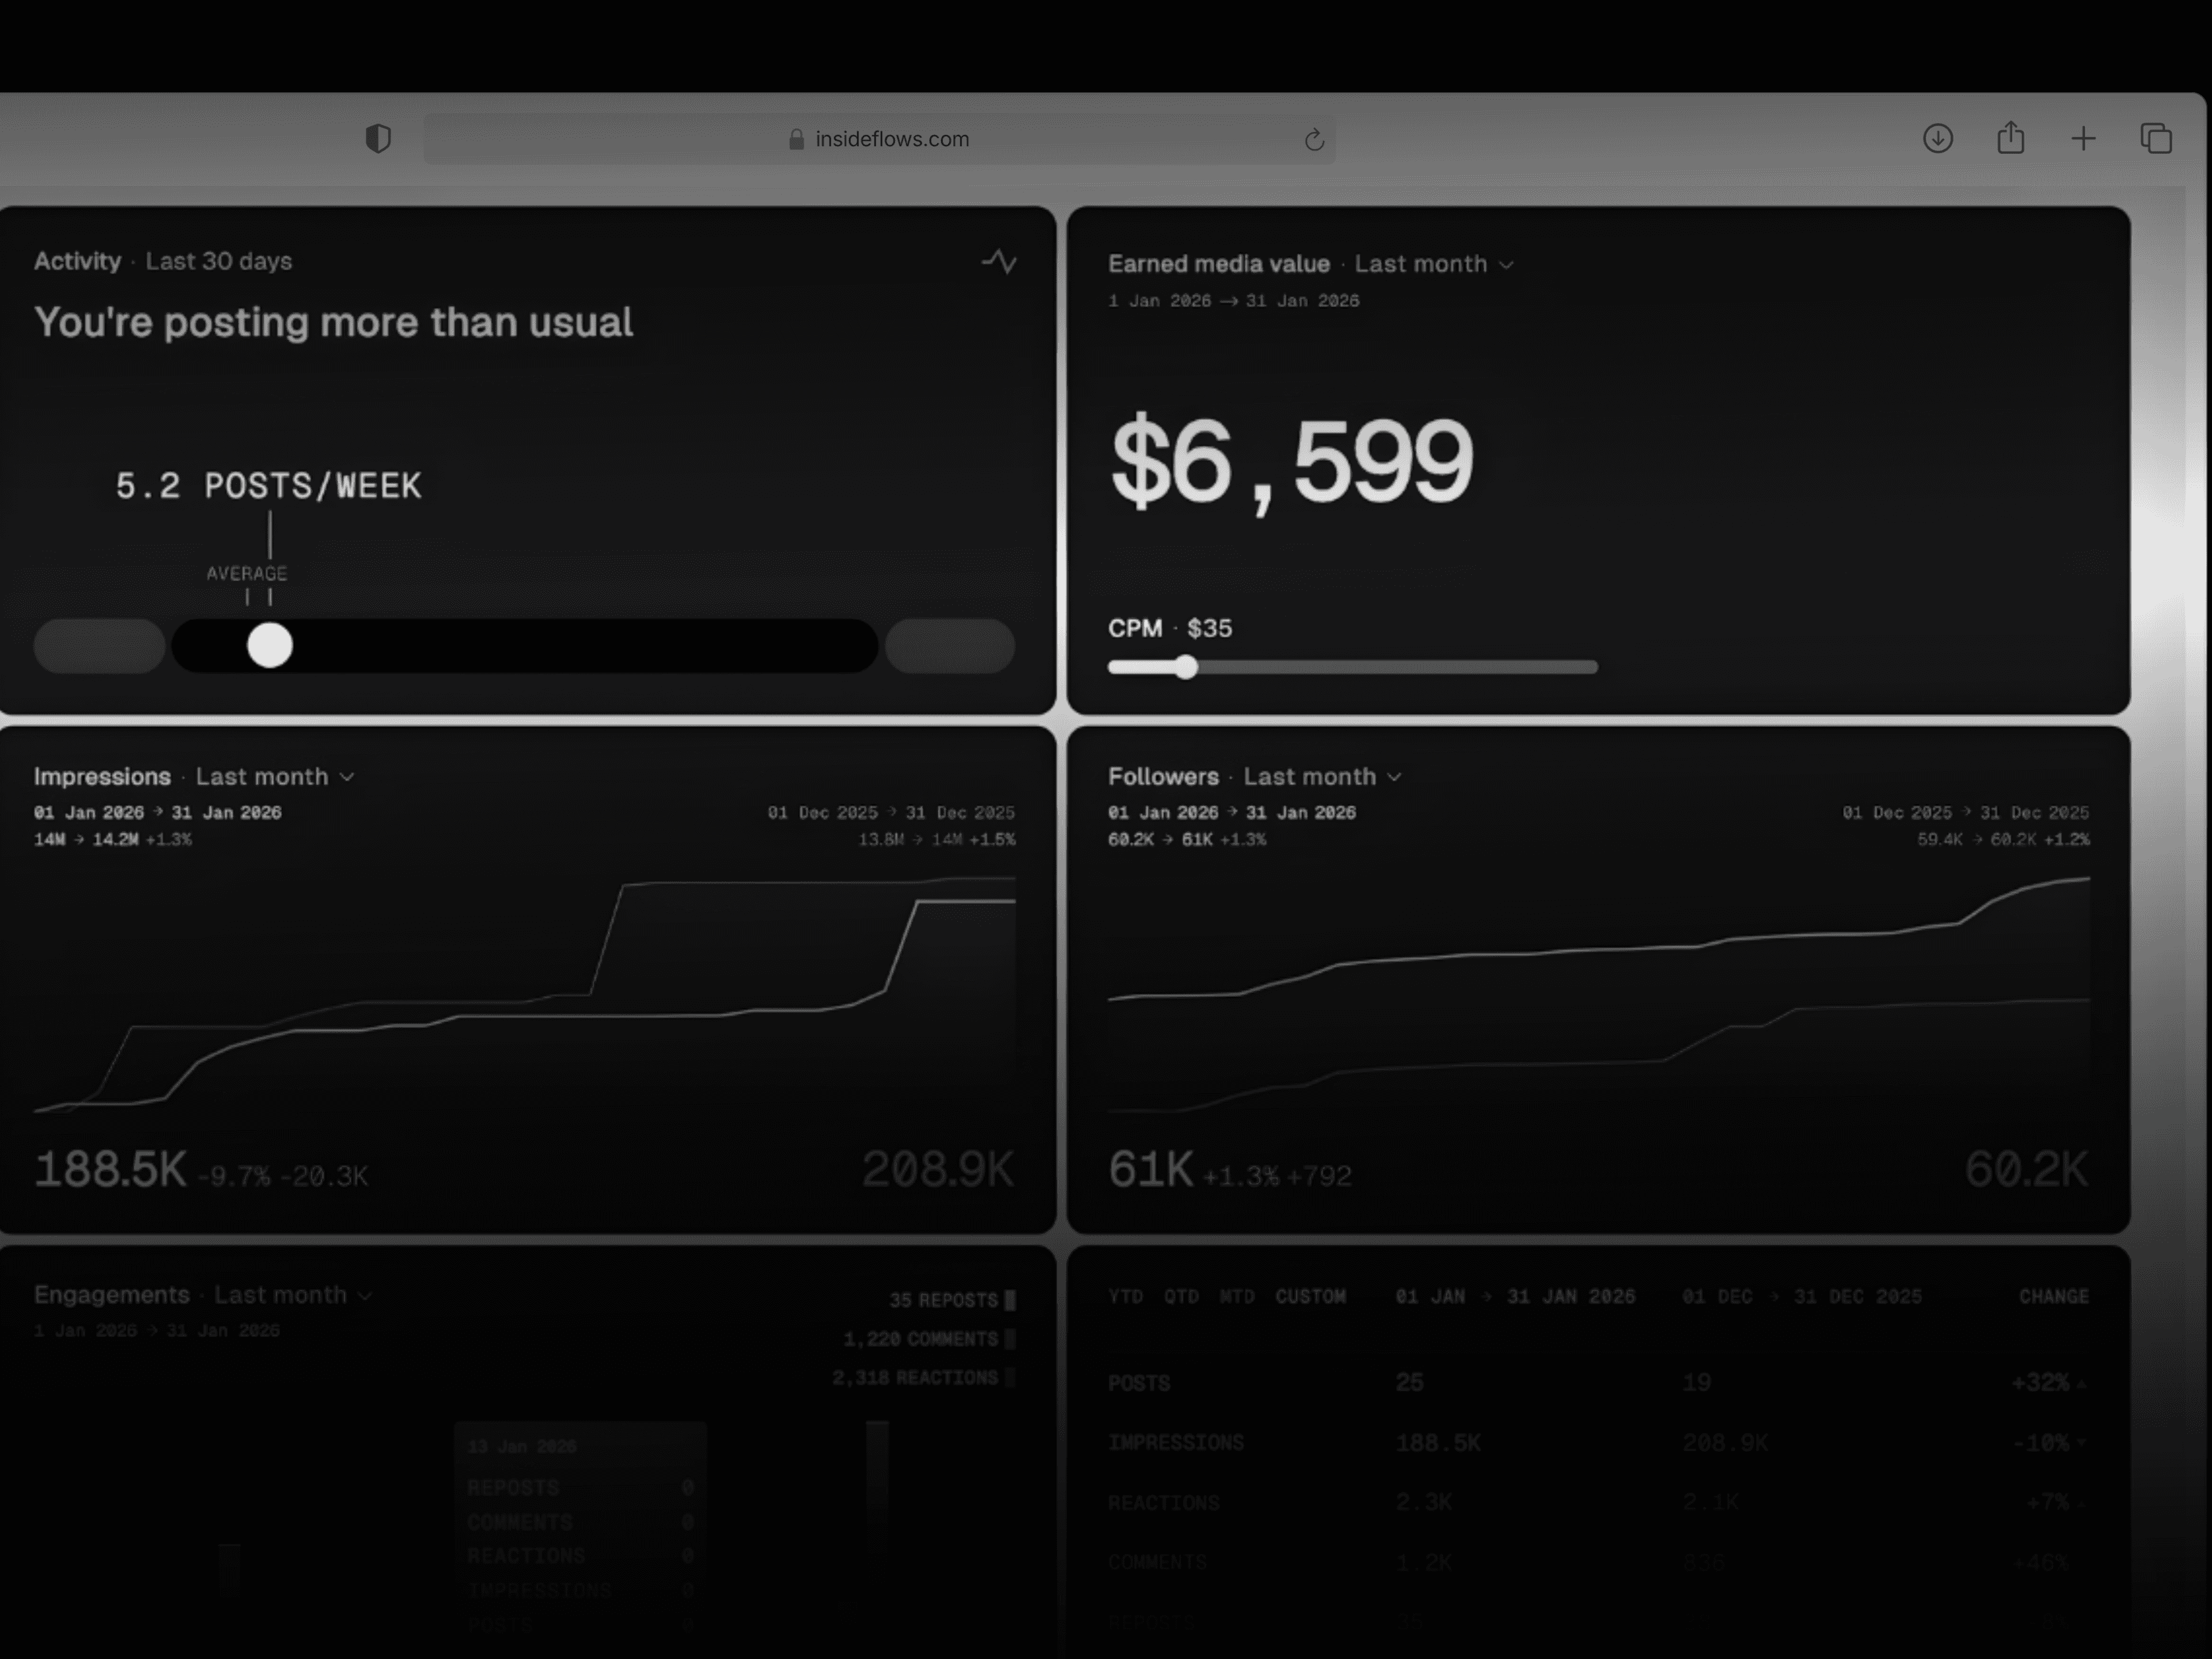Select the QTD range
This screenshot has width=2212, height=1659.
pyautogui.click(x=1181, y=1297)
